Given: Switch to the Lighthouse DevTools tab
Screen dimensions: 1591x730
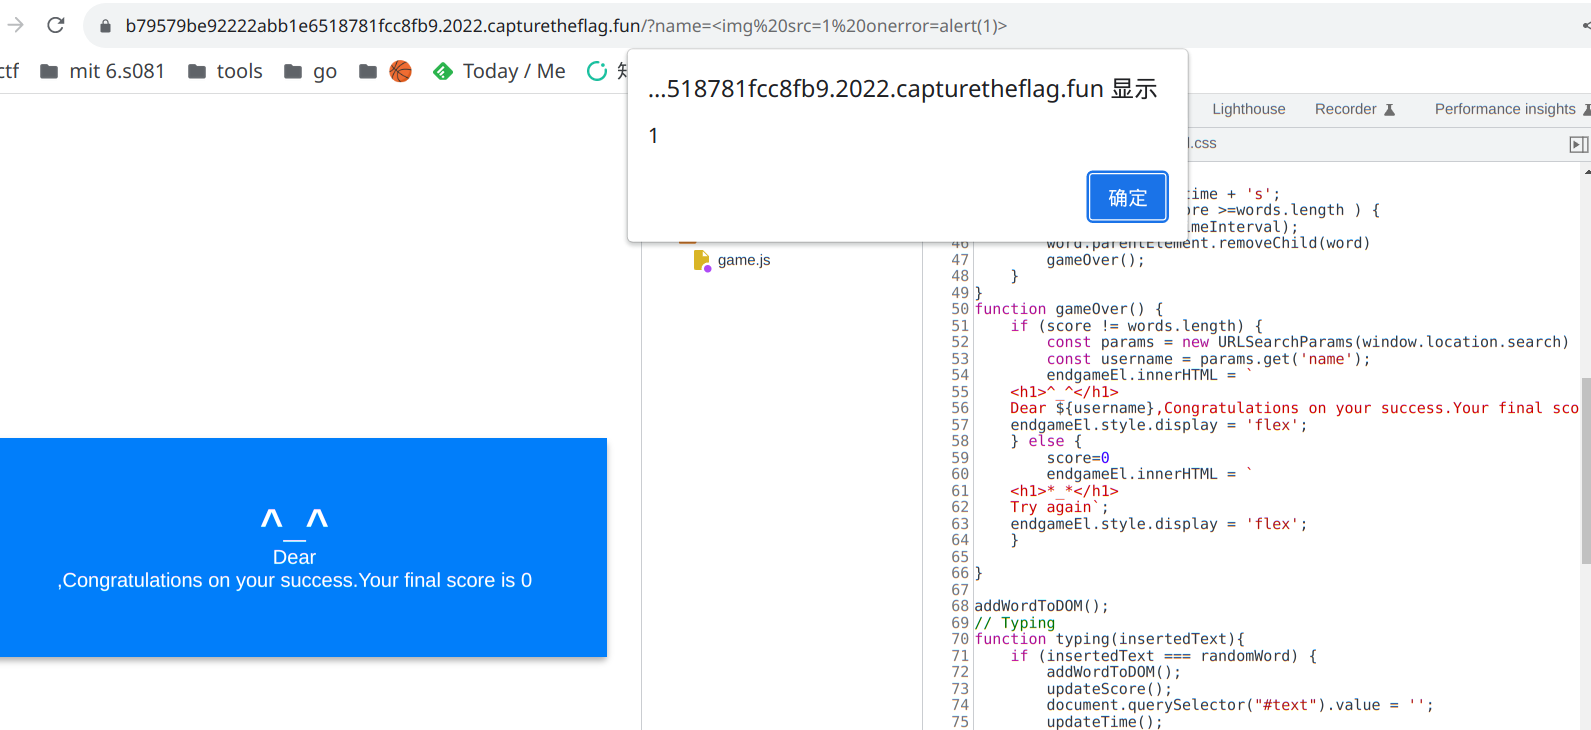Looking at the screenshot, I should point(1249,109).
